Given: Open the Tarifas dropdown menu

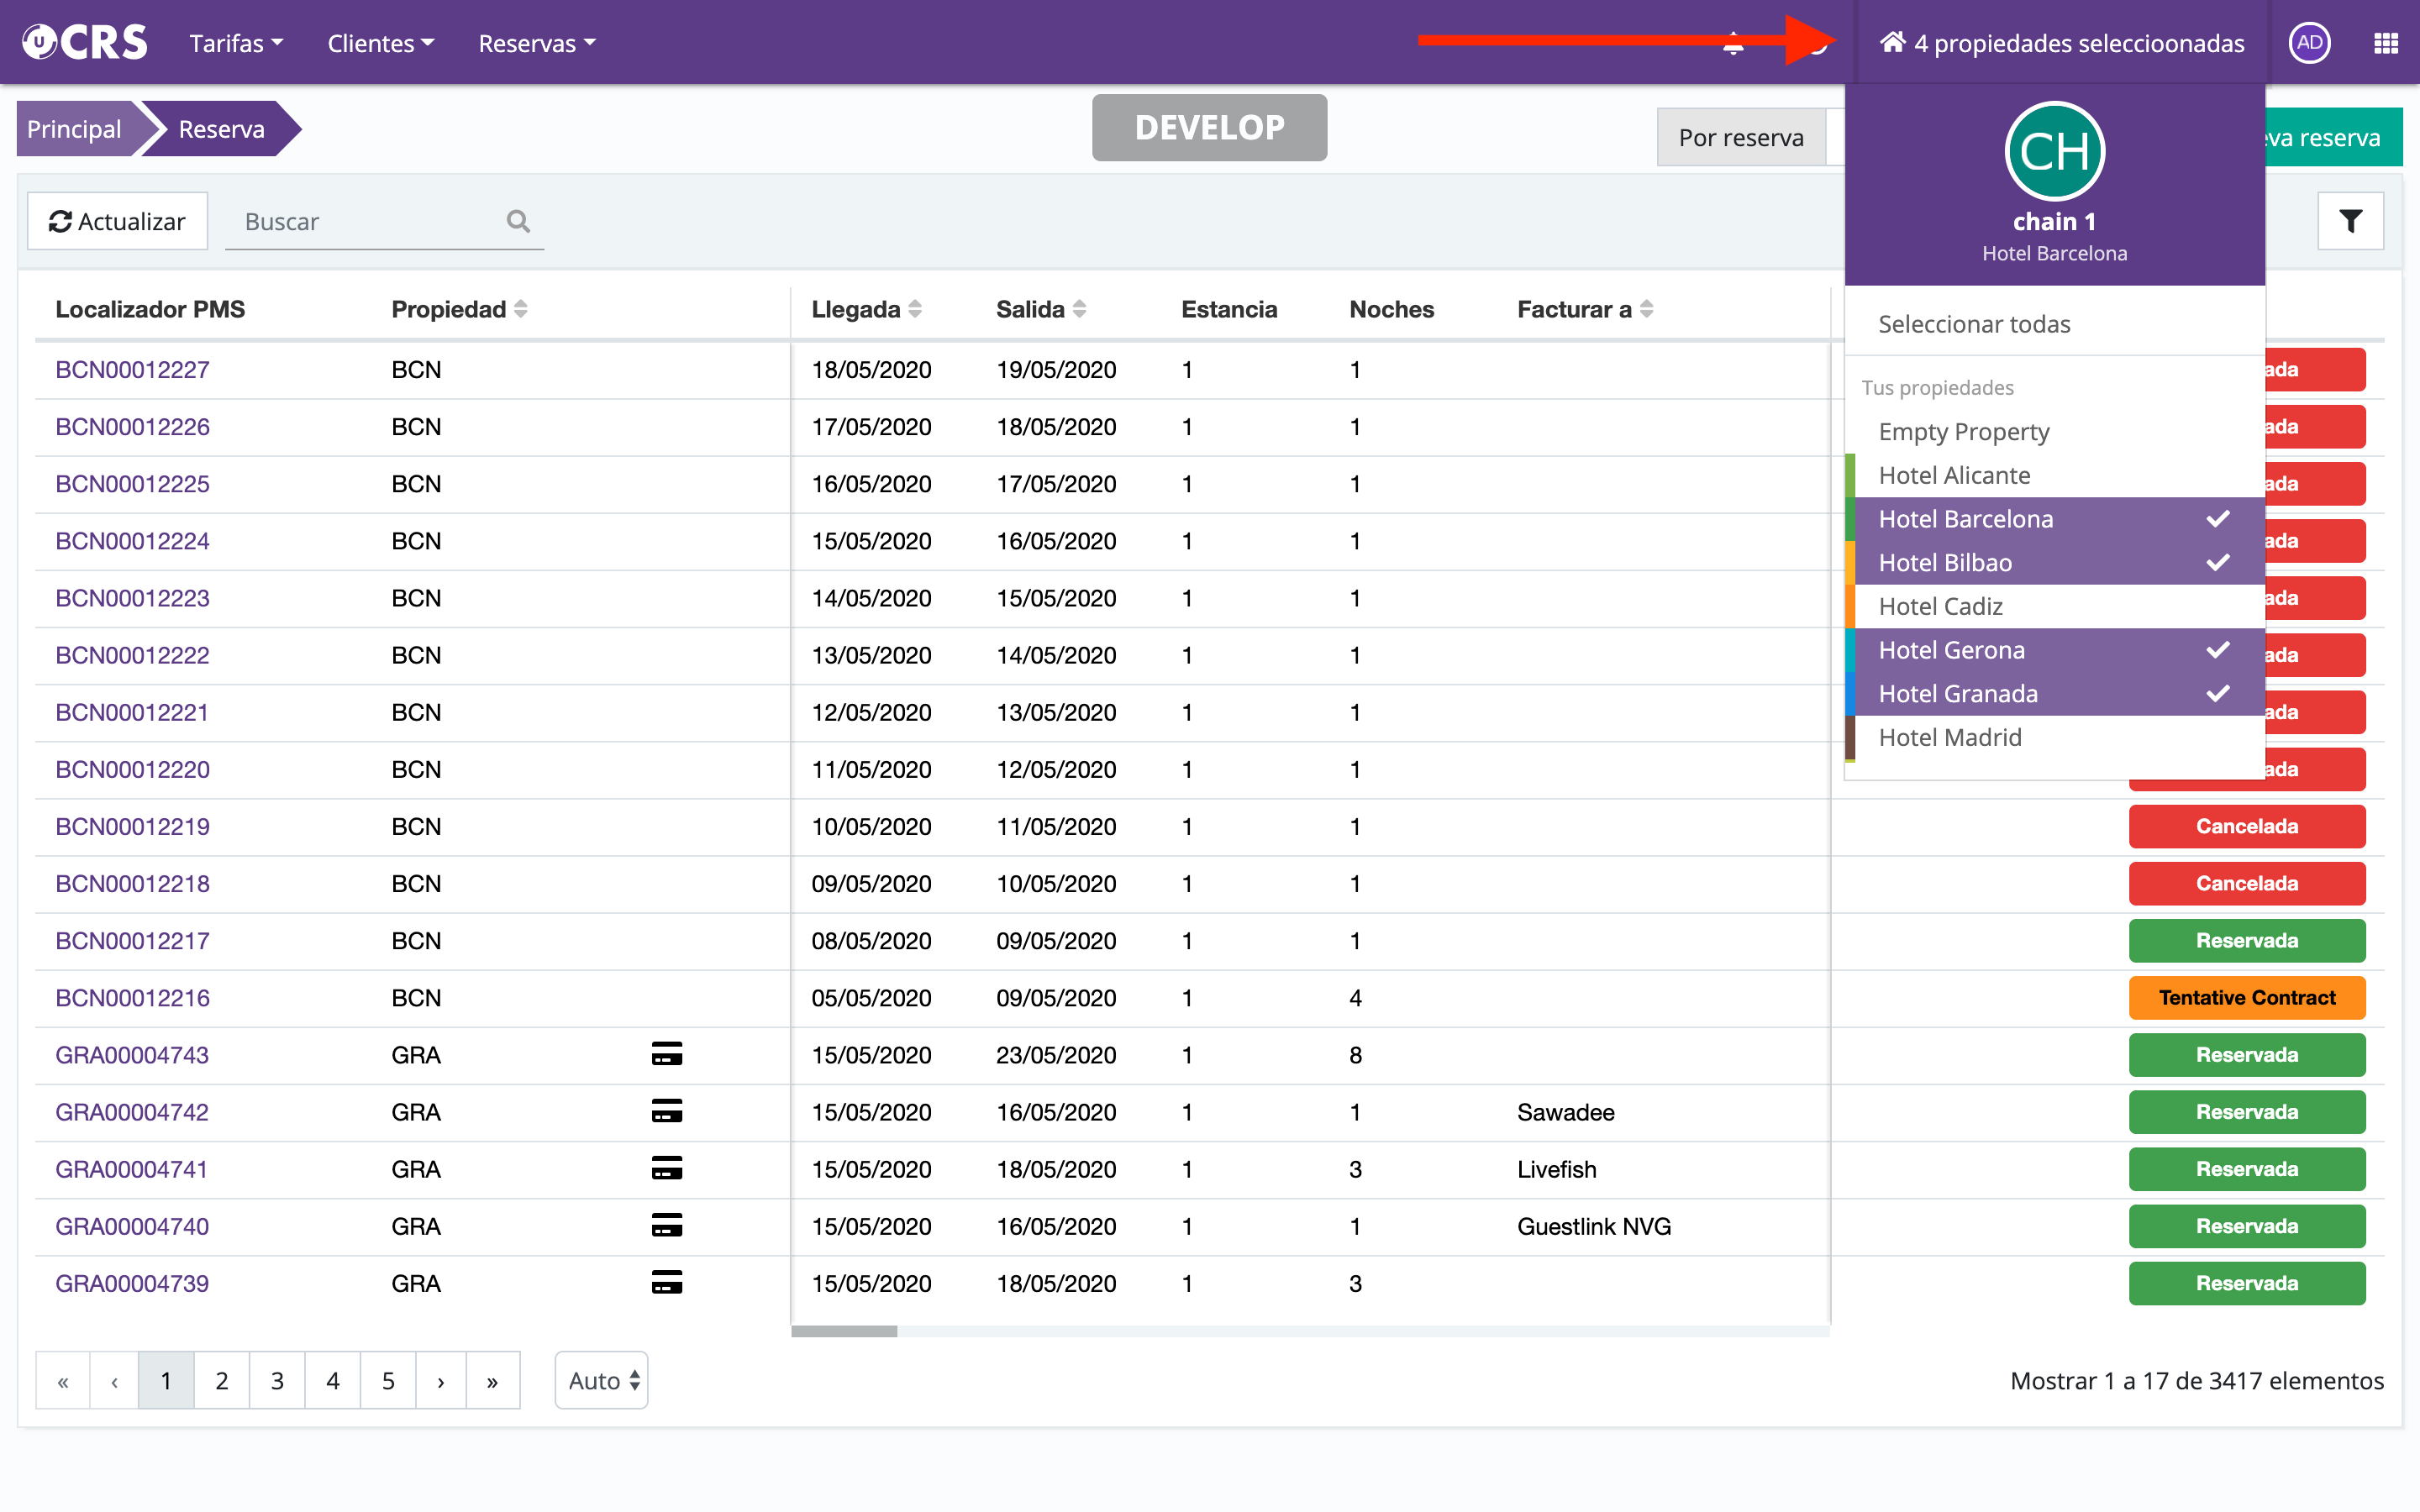Looking at the screenshot, I should click(236, 43).
